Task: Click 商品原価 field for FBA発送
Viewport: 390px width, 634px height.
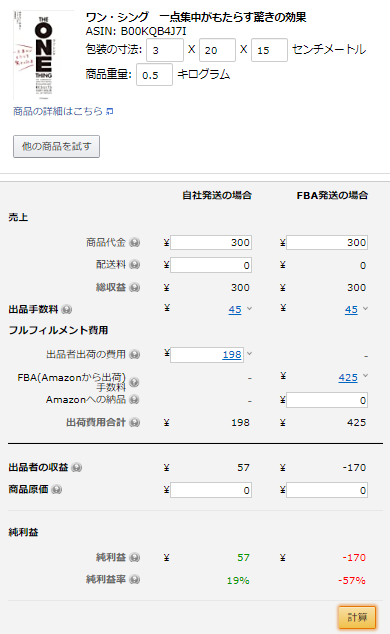Action: (327, 490)
